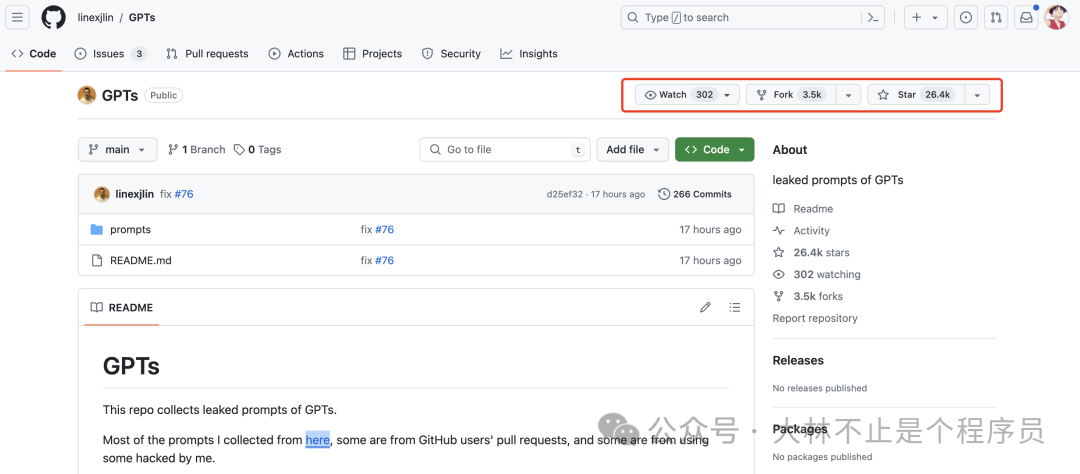Open commit hash d25ef32
This screenshot has height=474, width=1080.
(x=563, y=194)
